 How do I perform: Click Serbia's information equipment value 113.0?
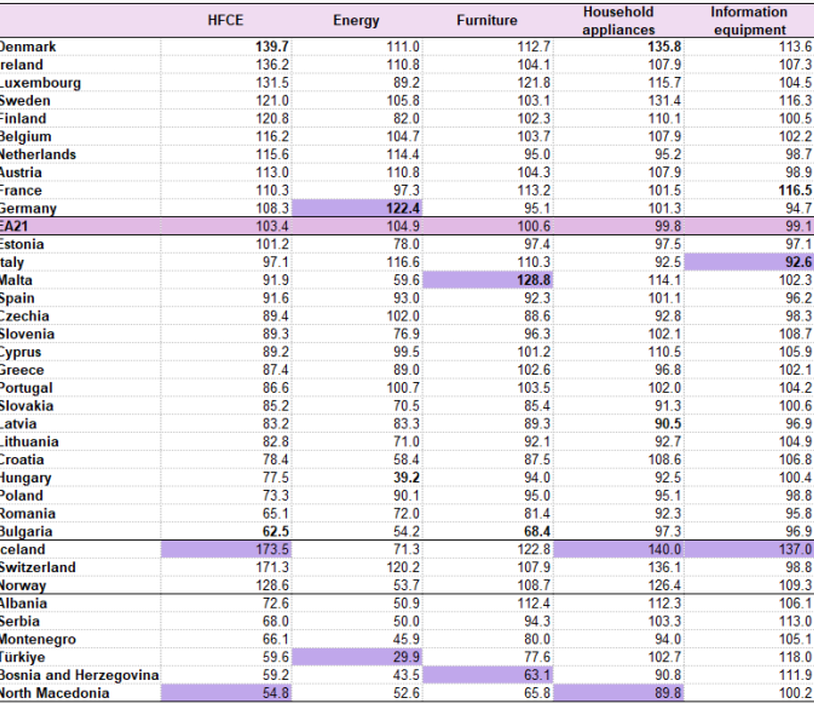tap(795, 621)
